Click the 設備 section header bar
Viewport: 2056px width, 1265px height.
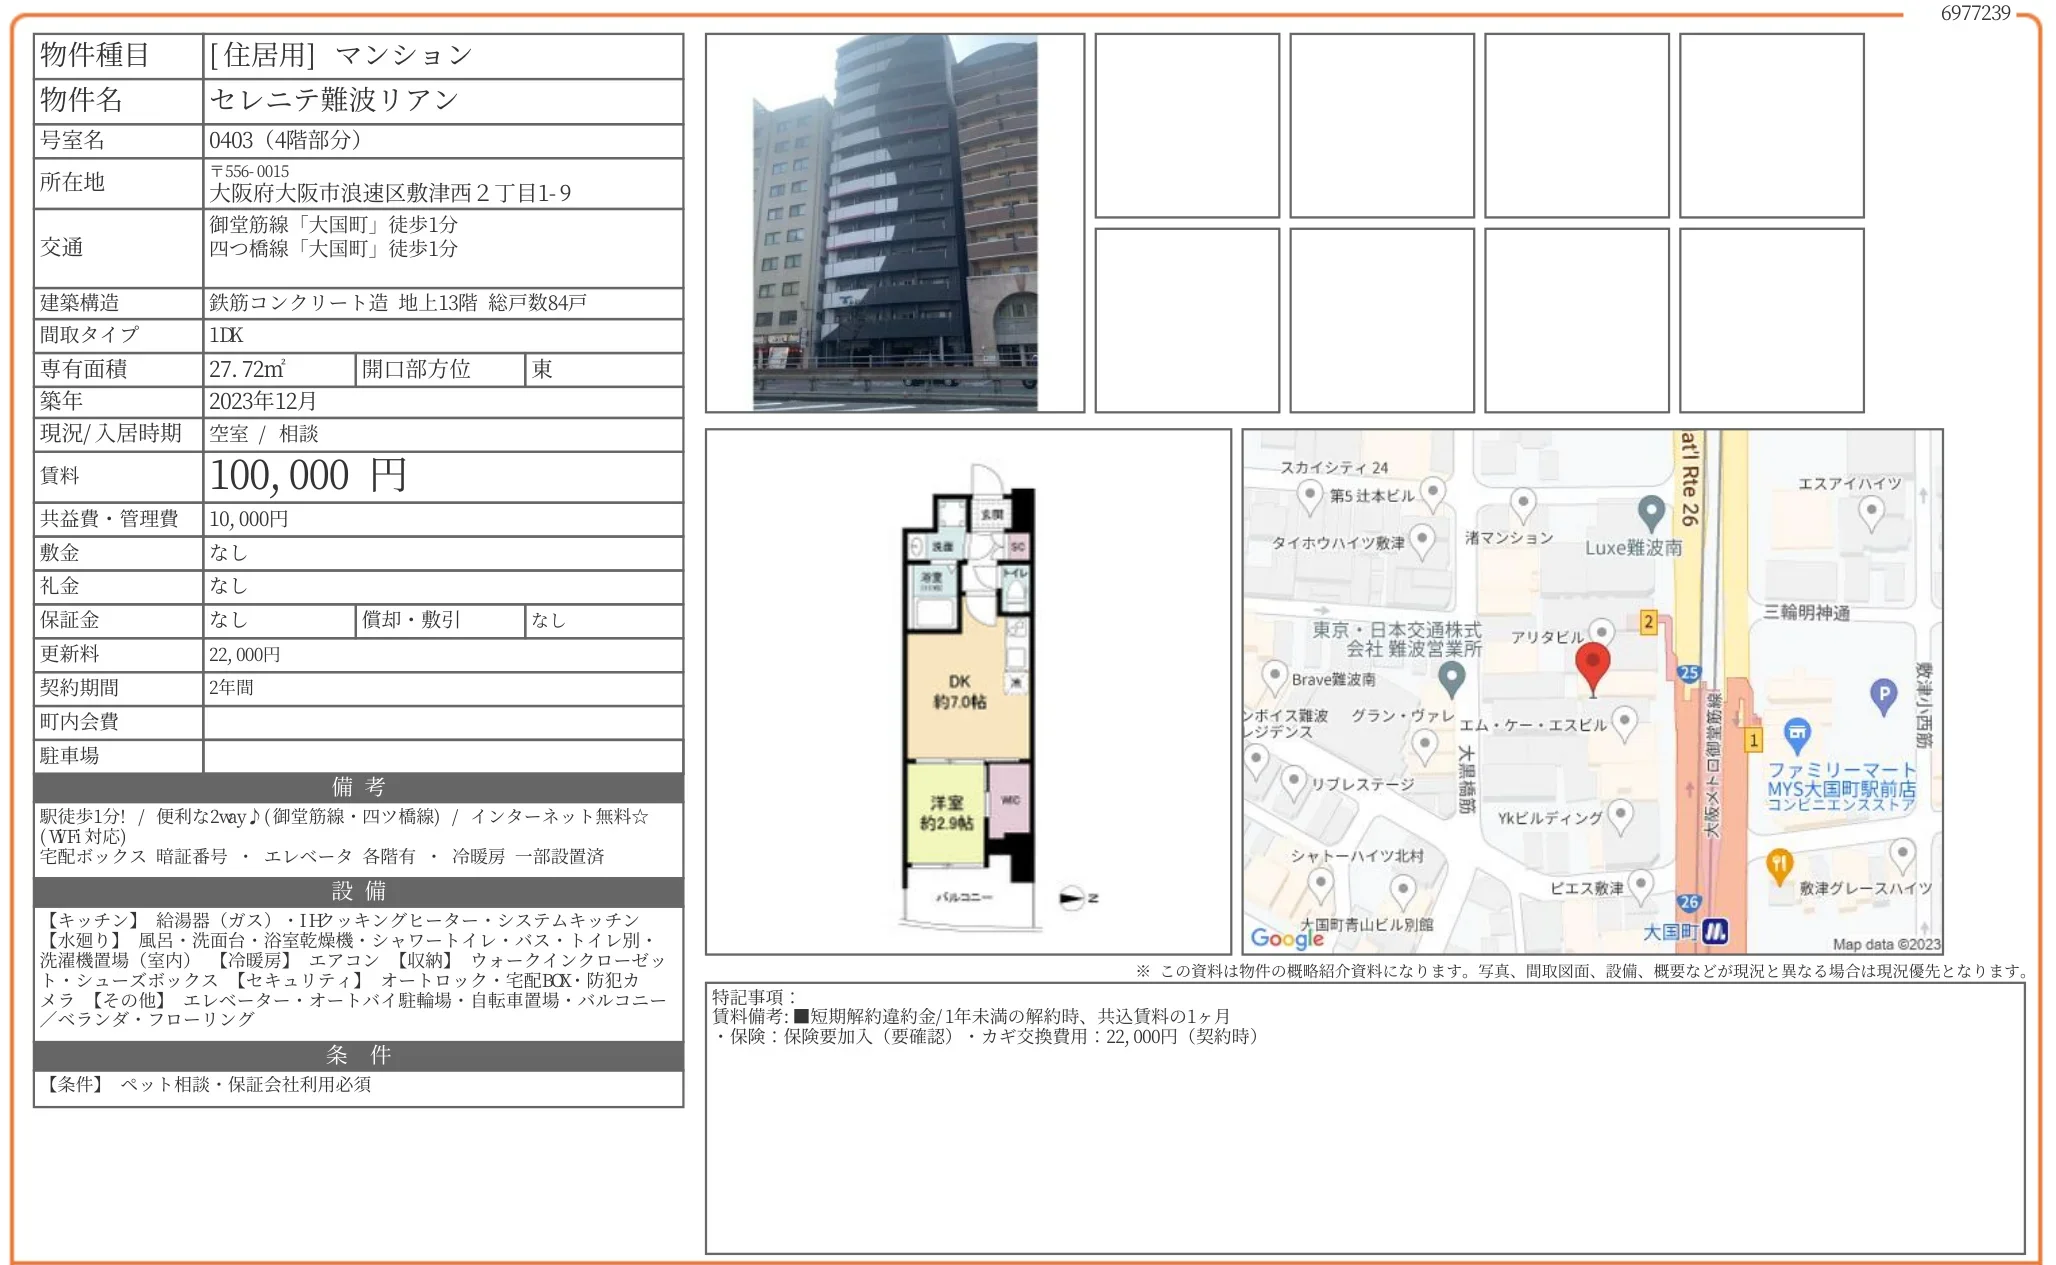pyautogui.click(x=358, y=893)
